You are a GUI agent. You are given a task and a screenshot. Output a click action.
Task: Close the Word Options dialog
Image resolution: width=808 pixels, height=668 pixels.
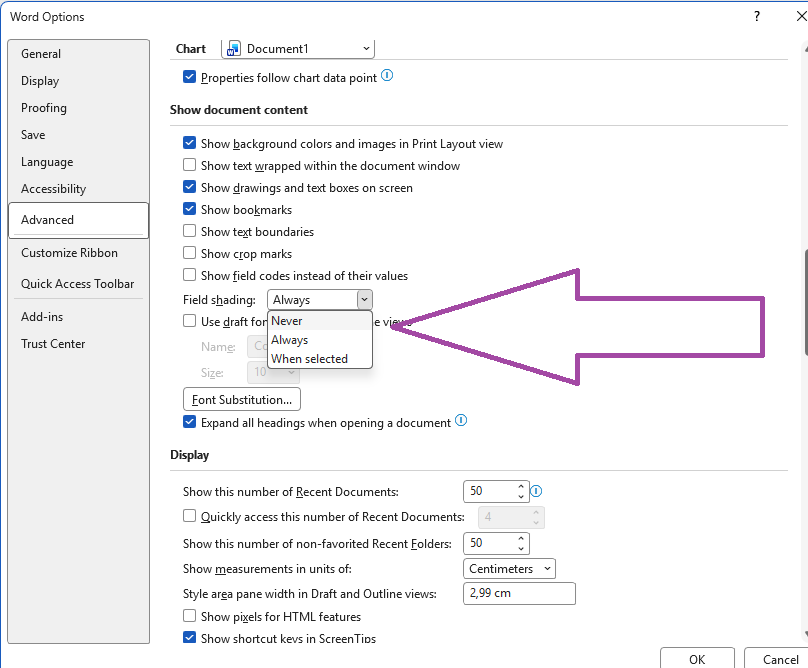point(801,16)
